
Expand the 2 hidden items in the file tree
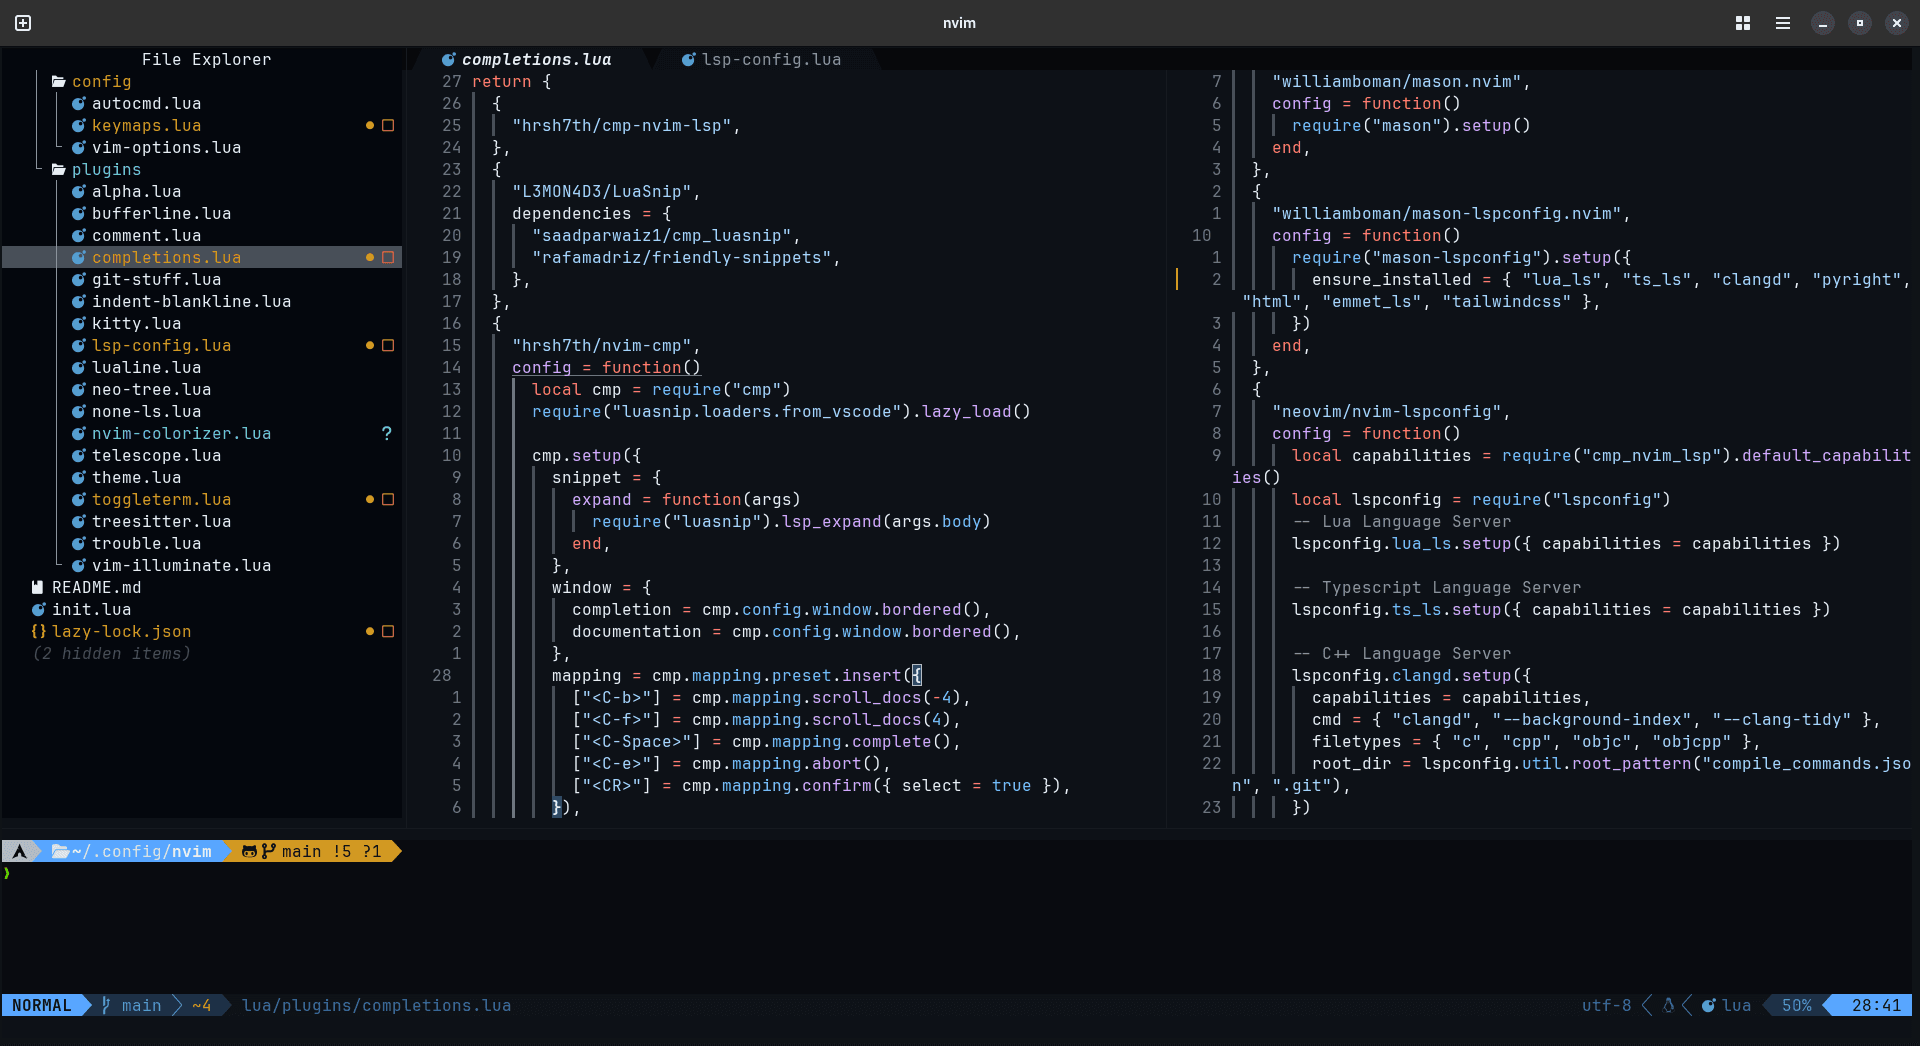click(x=112, y=653)
